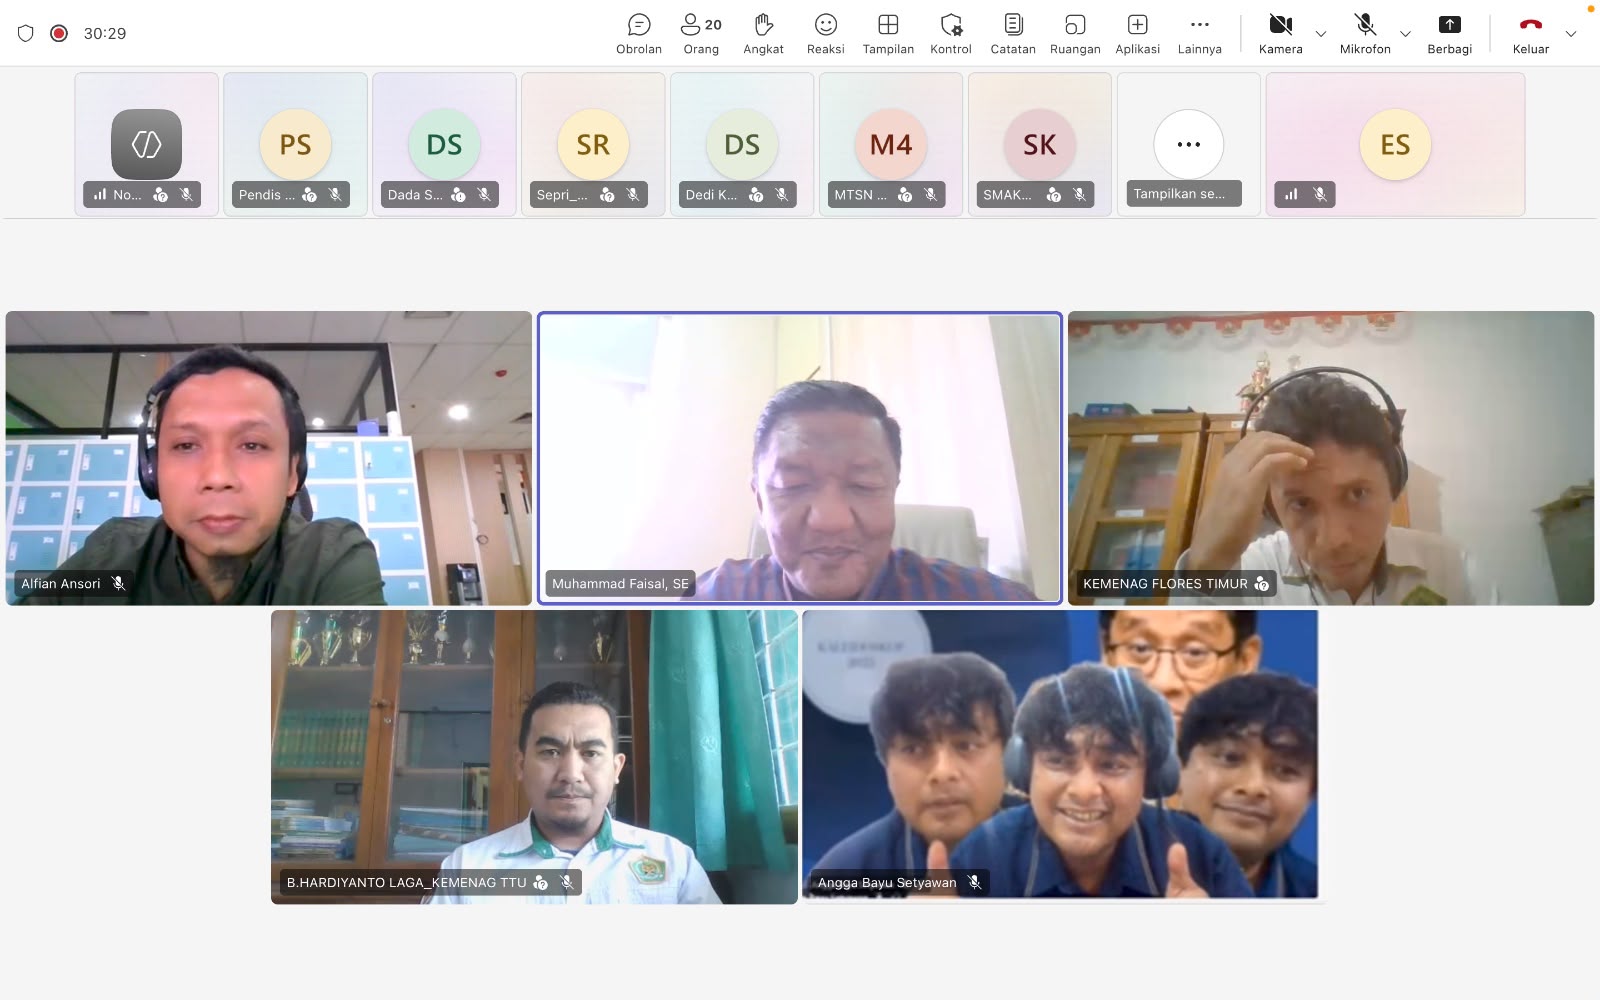Select the SK SMAK participant tile

click(1040, 144)
